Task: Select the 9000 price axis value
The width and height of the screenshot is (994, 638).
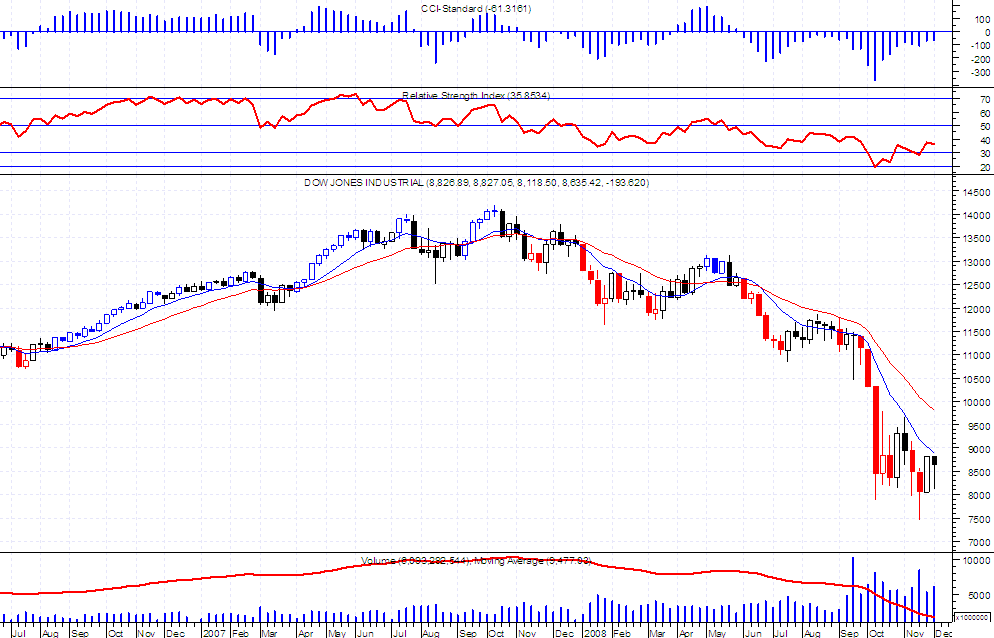Action: [x=981, y=449]
